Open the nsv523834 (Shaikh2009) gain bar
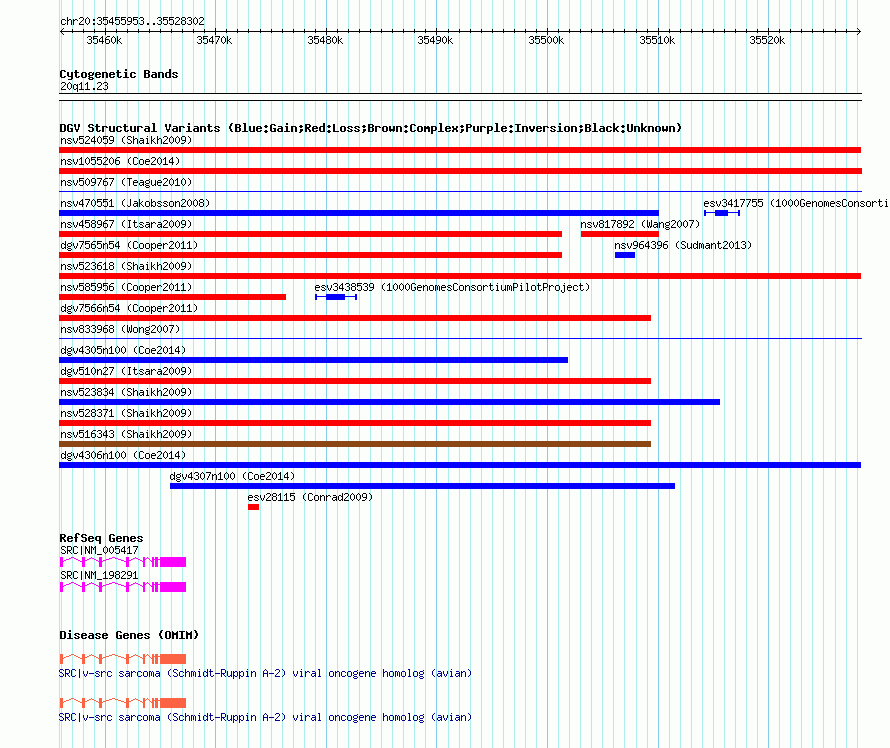 (389, 402)
